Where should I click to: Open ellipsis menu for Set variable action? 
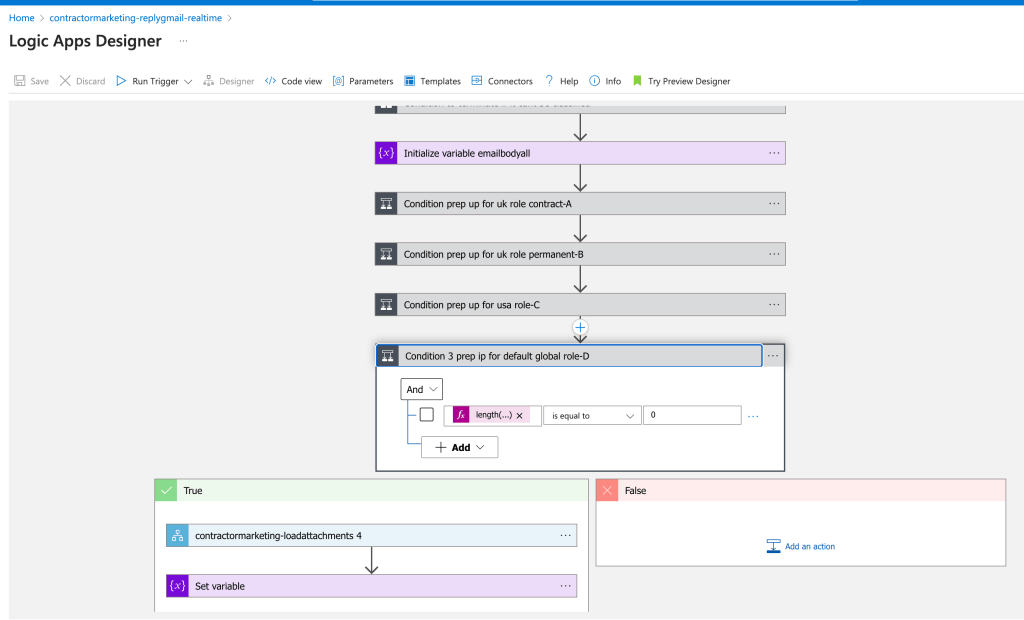[x=566, y=586]
